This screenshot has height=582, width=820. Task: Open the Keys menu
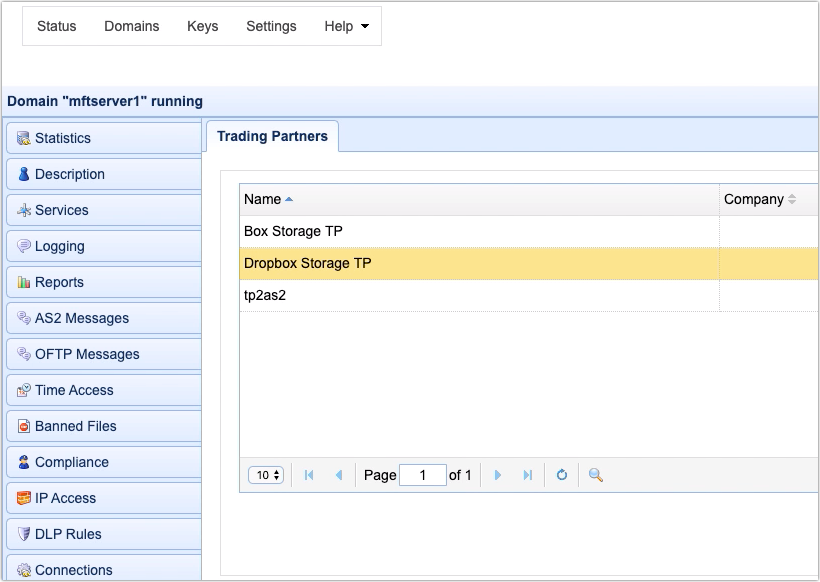[x=202, y=26]
